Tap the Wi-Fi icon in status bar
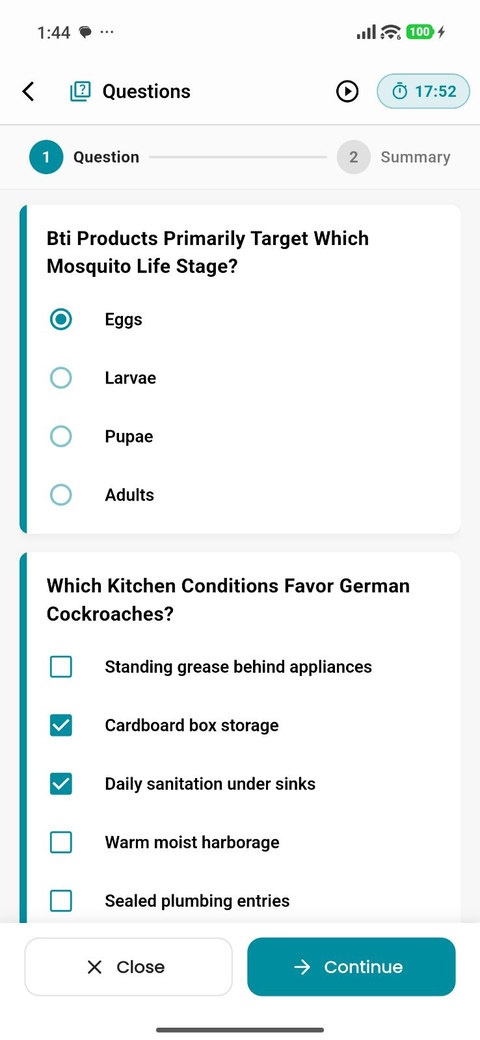Image resolution: width=480 pixels, height=1040 pixels. (x=390, y=32)
